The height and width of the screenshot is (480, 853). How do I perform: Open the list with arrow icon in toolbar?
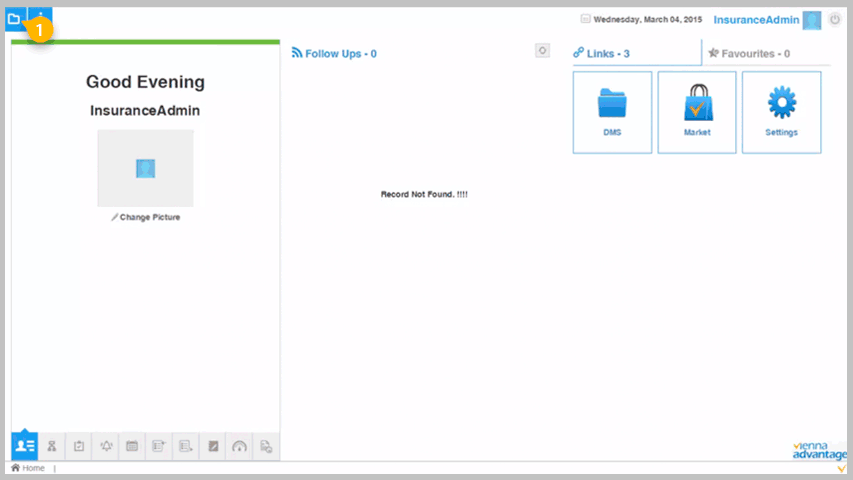pos(186,446)
